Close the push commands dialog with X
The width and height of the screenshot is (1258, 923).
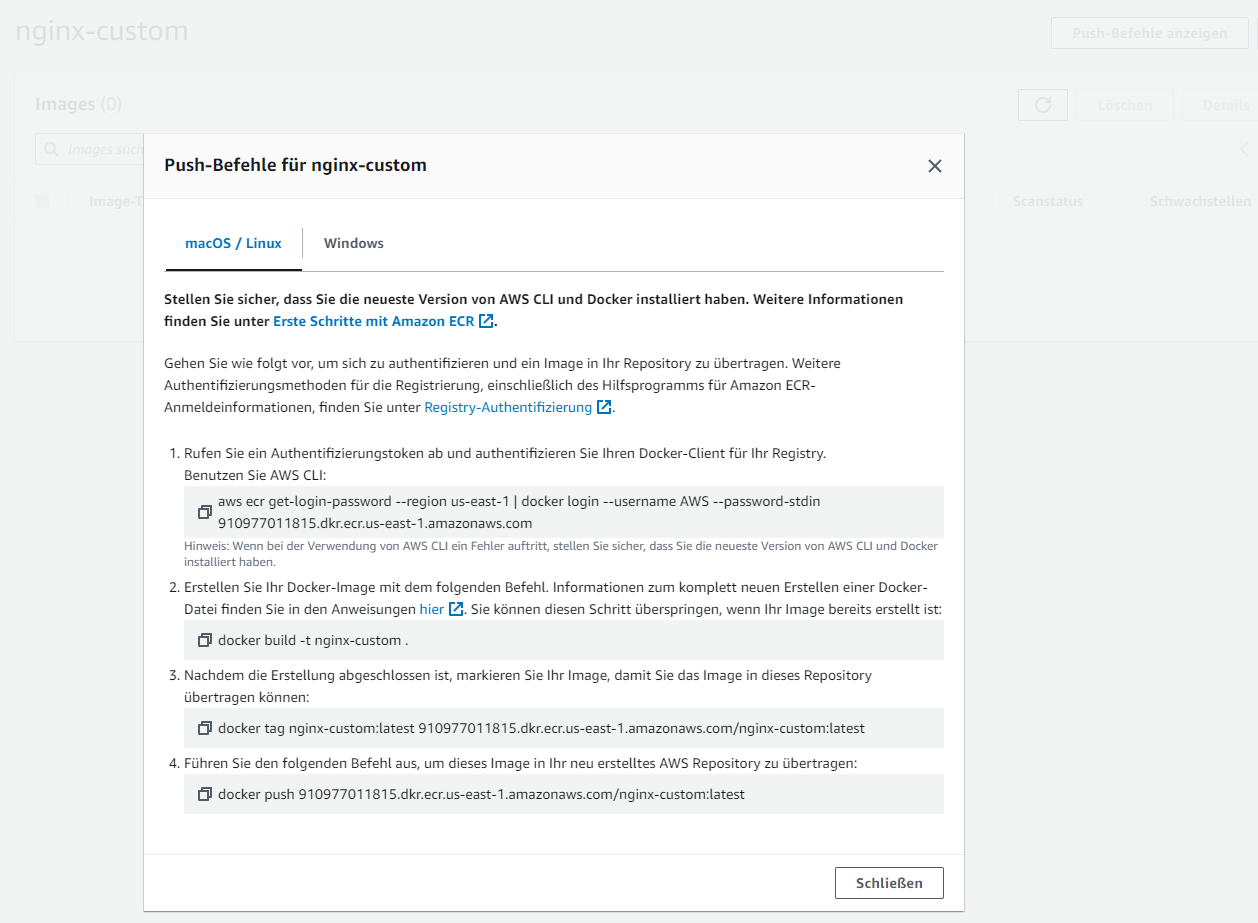pos(934,166)
